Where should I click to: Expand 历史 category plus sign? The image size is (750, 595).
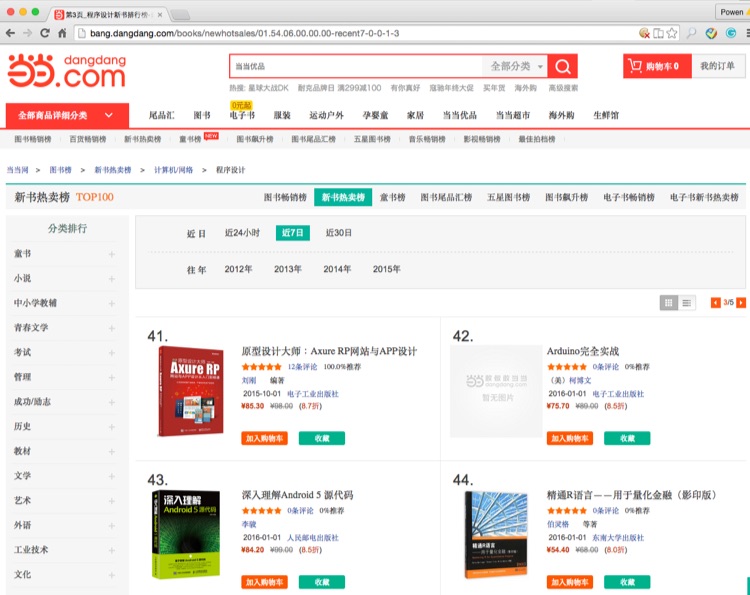pyautogui.click(x=111, y=427)
